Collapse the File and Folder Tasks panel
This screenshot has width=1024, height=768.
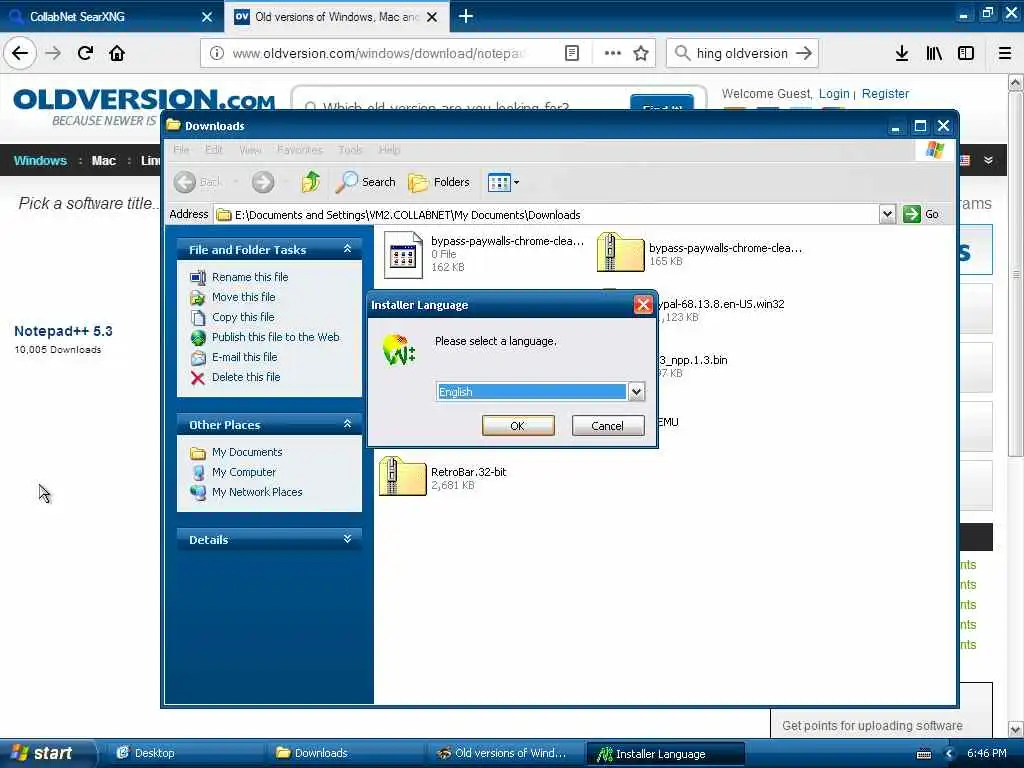(347, 249)
